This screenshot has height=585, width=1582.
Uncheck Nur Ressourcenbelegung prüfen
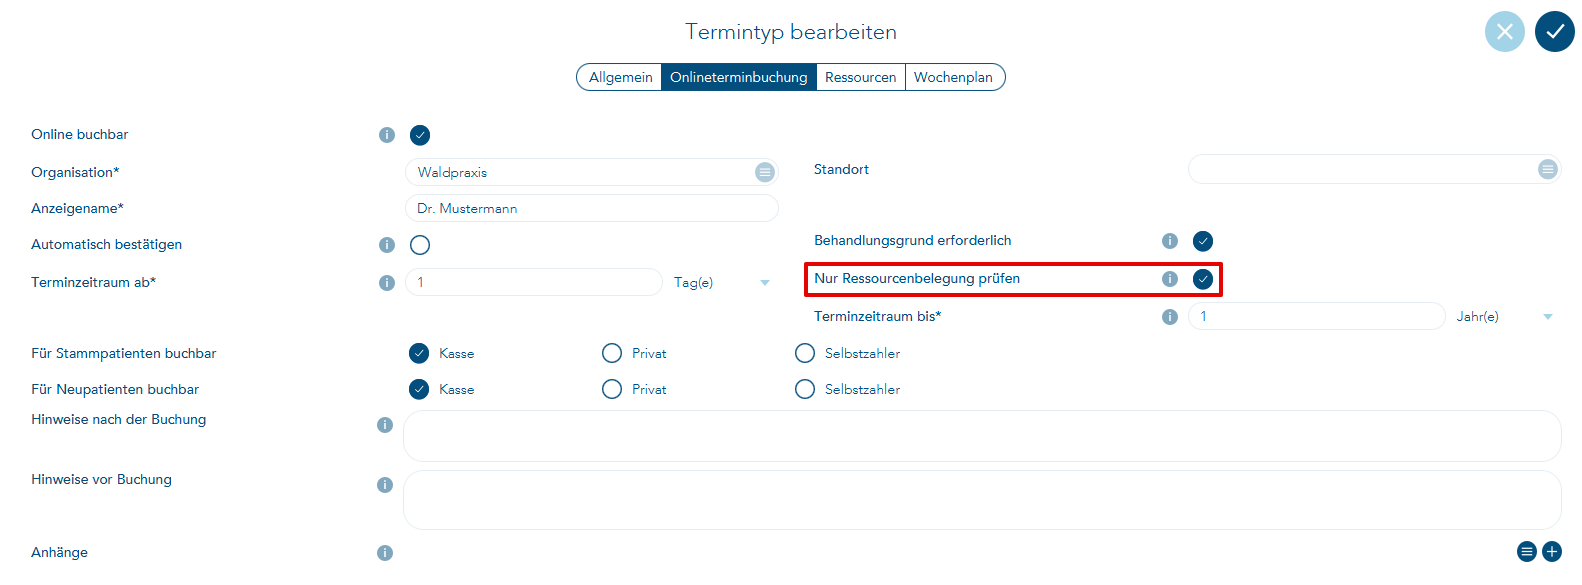click(x=1203, y=279)
